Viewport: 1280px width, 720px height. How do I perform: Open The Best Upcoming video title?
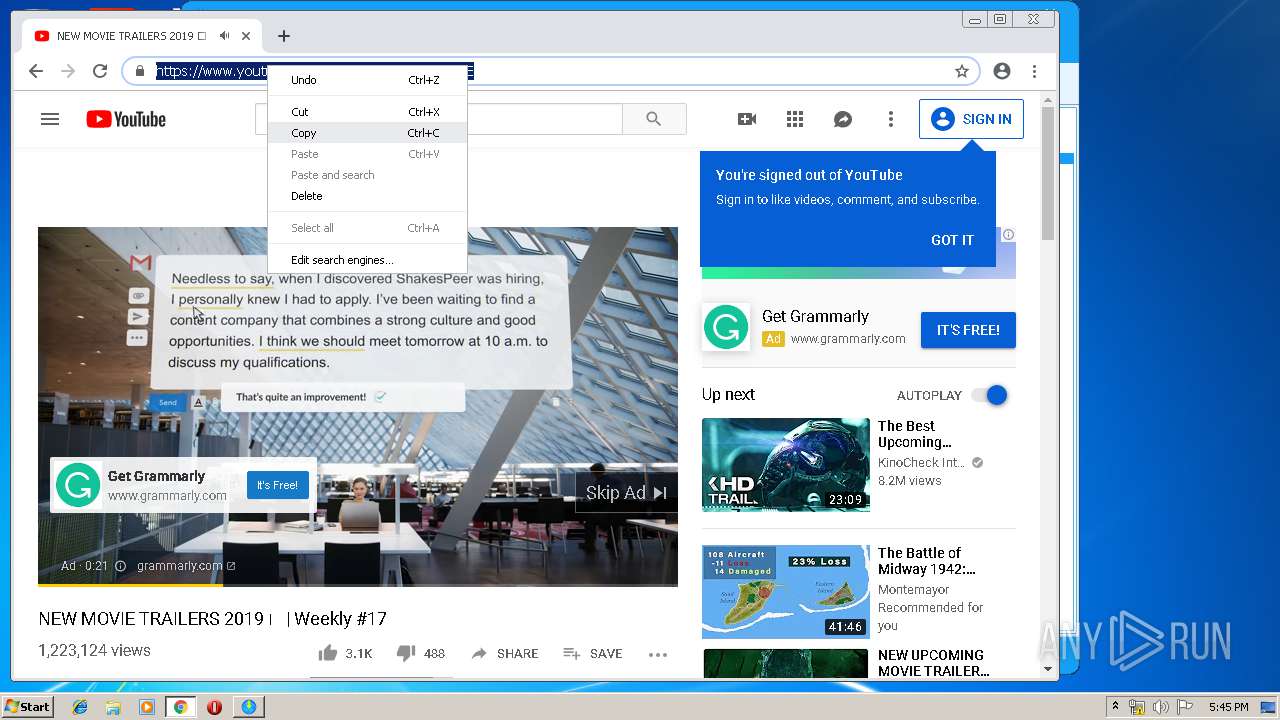pyautogui.click(x=915, y=434)
